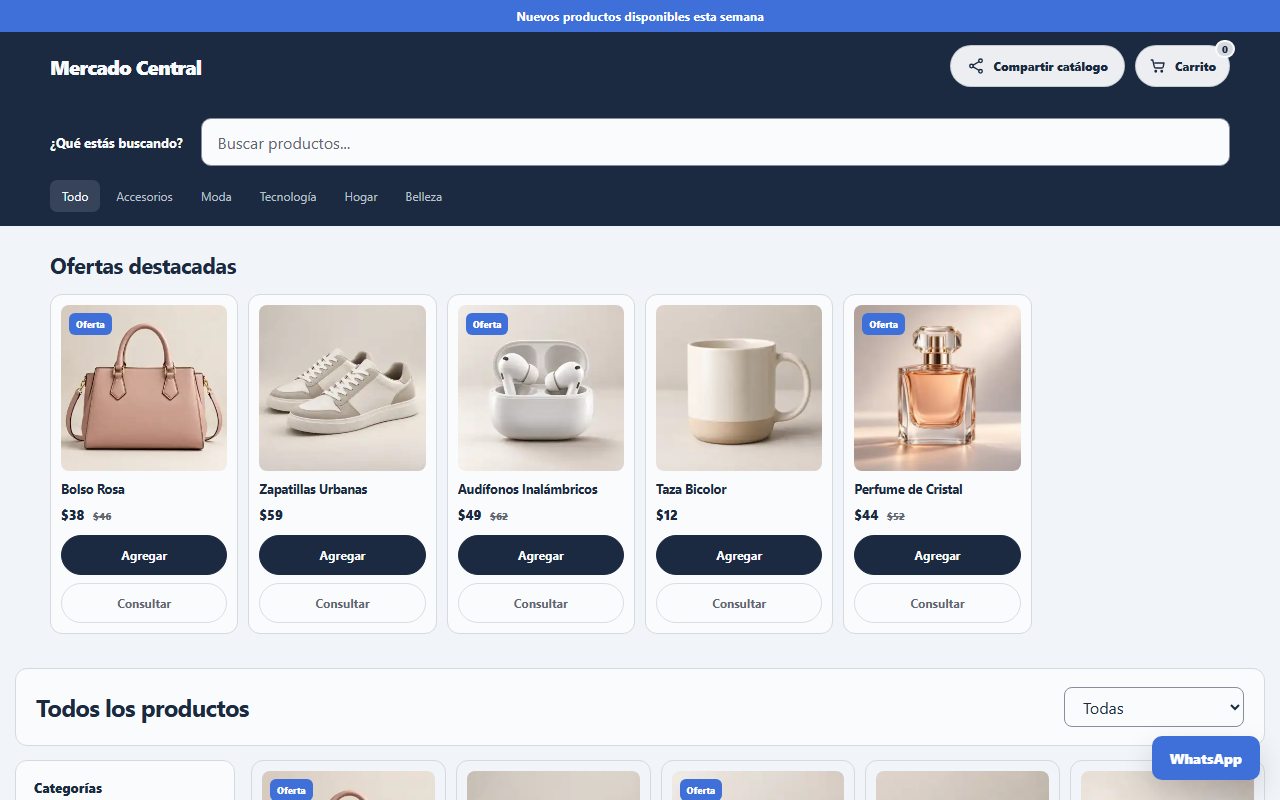Add Audífonos Inalámbricos with Agregar button

click(541, 555)
